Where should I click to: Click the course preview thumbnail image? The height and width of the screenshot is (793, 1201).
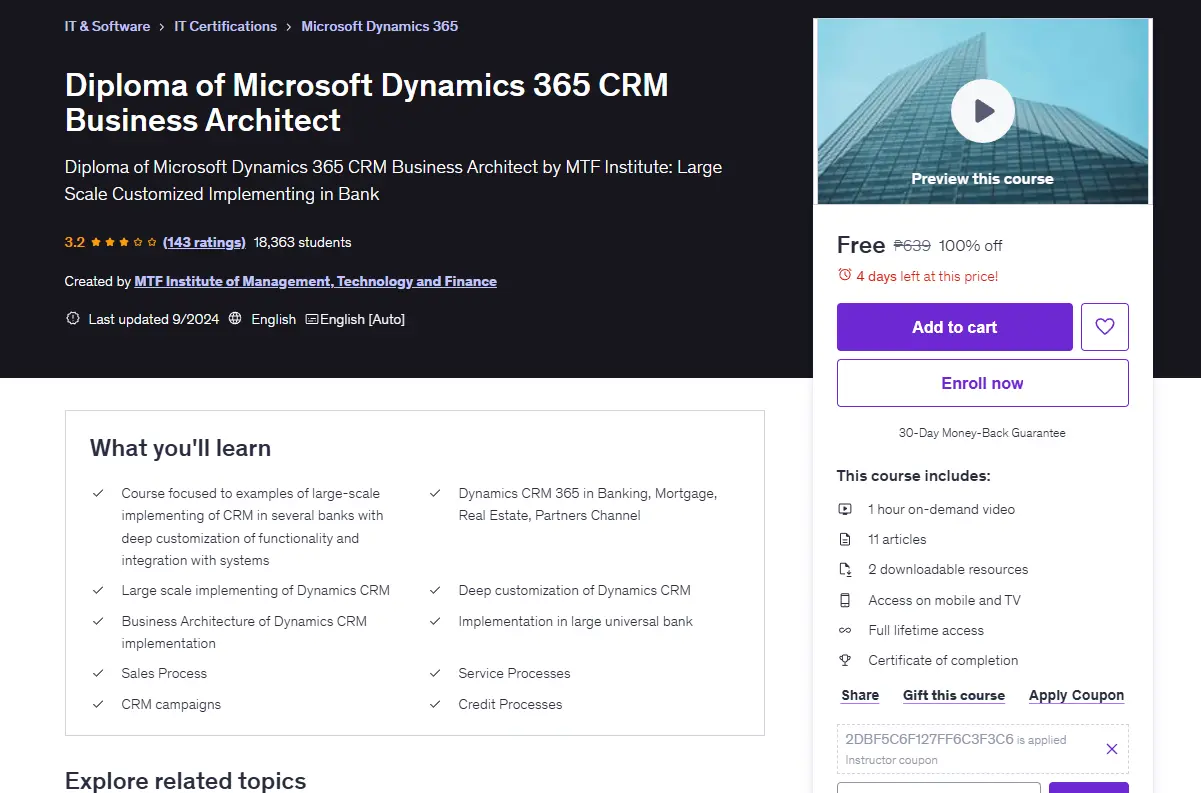coord(983,111)
